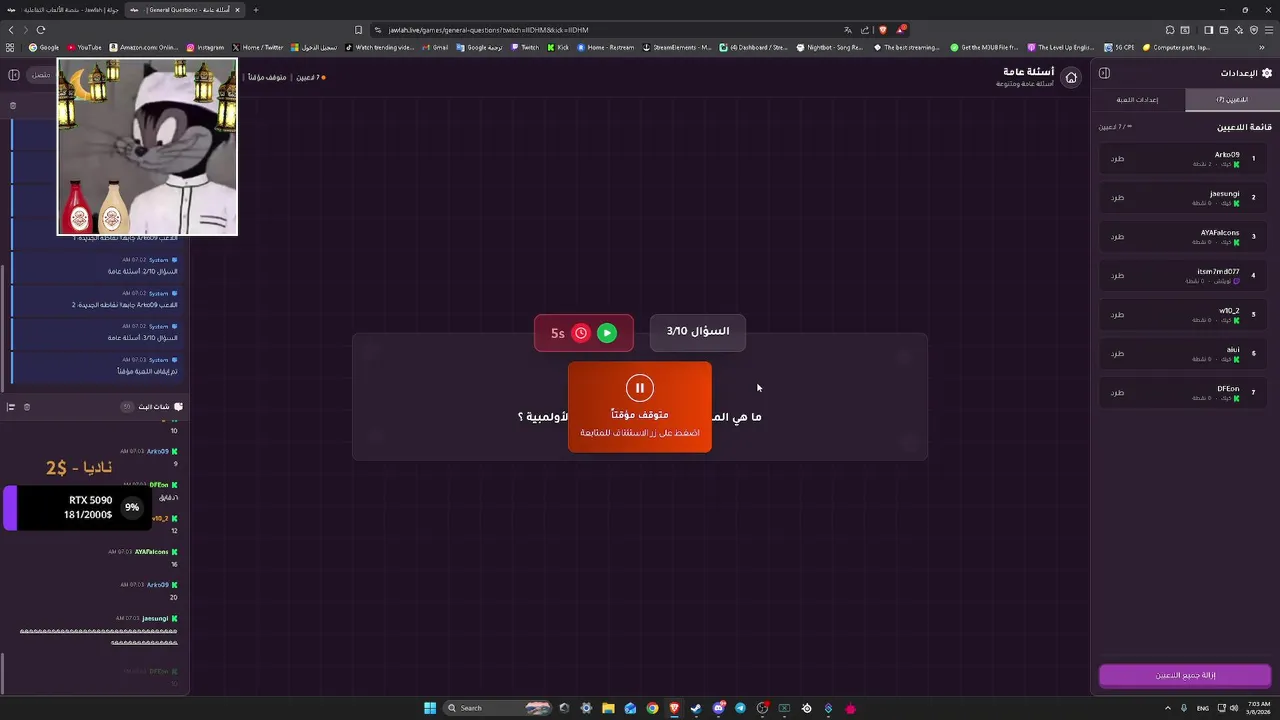This screenshot has height=720, width=1280.
Task: Click the pause icon in the orange overlay
Action: (x=640, y=388)
